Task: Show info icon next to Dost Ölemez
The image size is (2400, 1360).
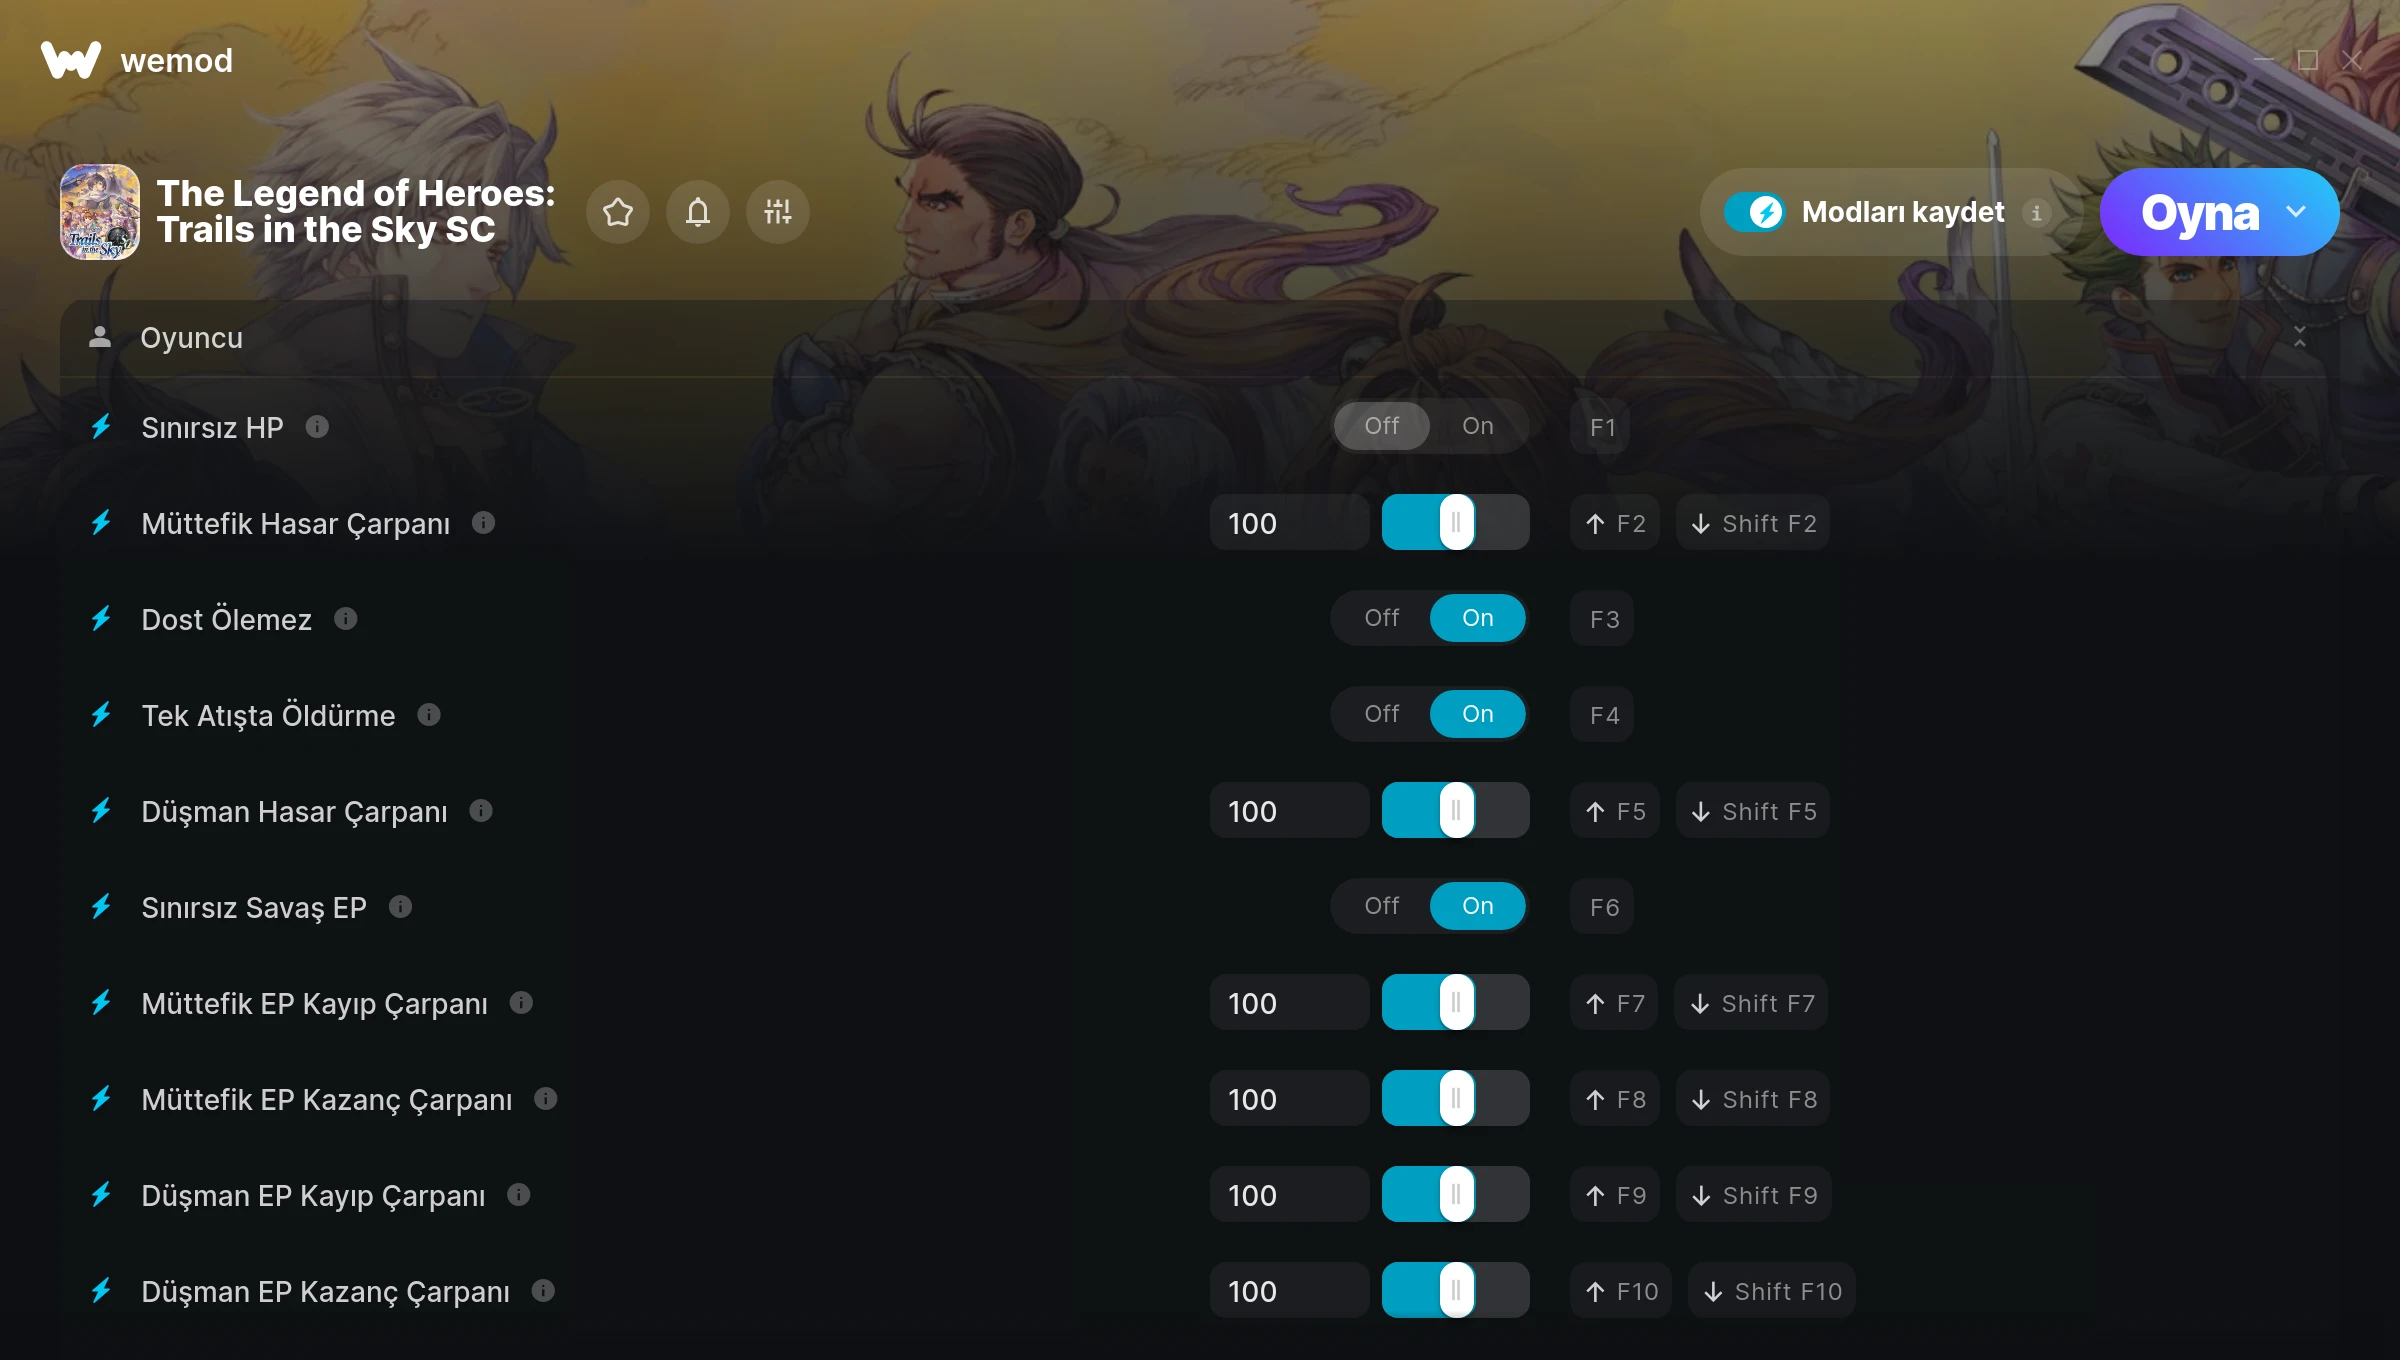Action: tap(345, 619)
